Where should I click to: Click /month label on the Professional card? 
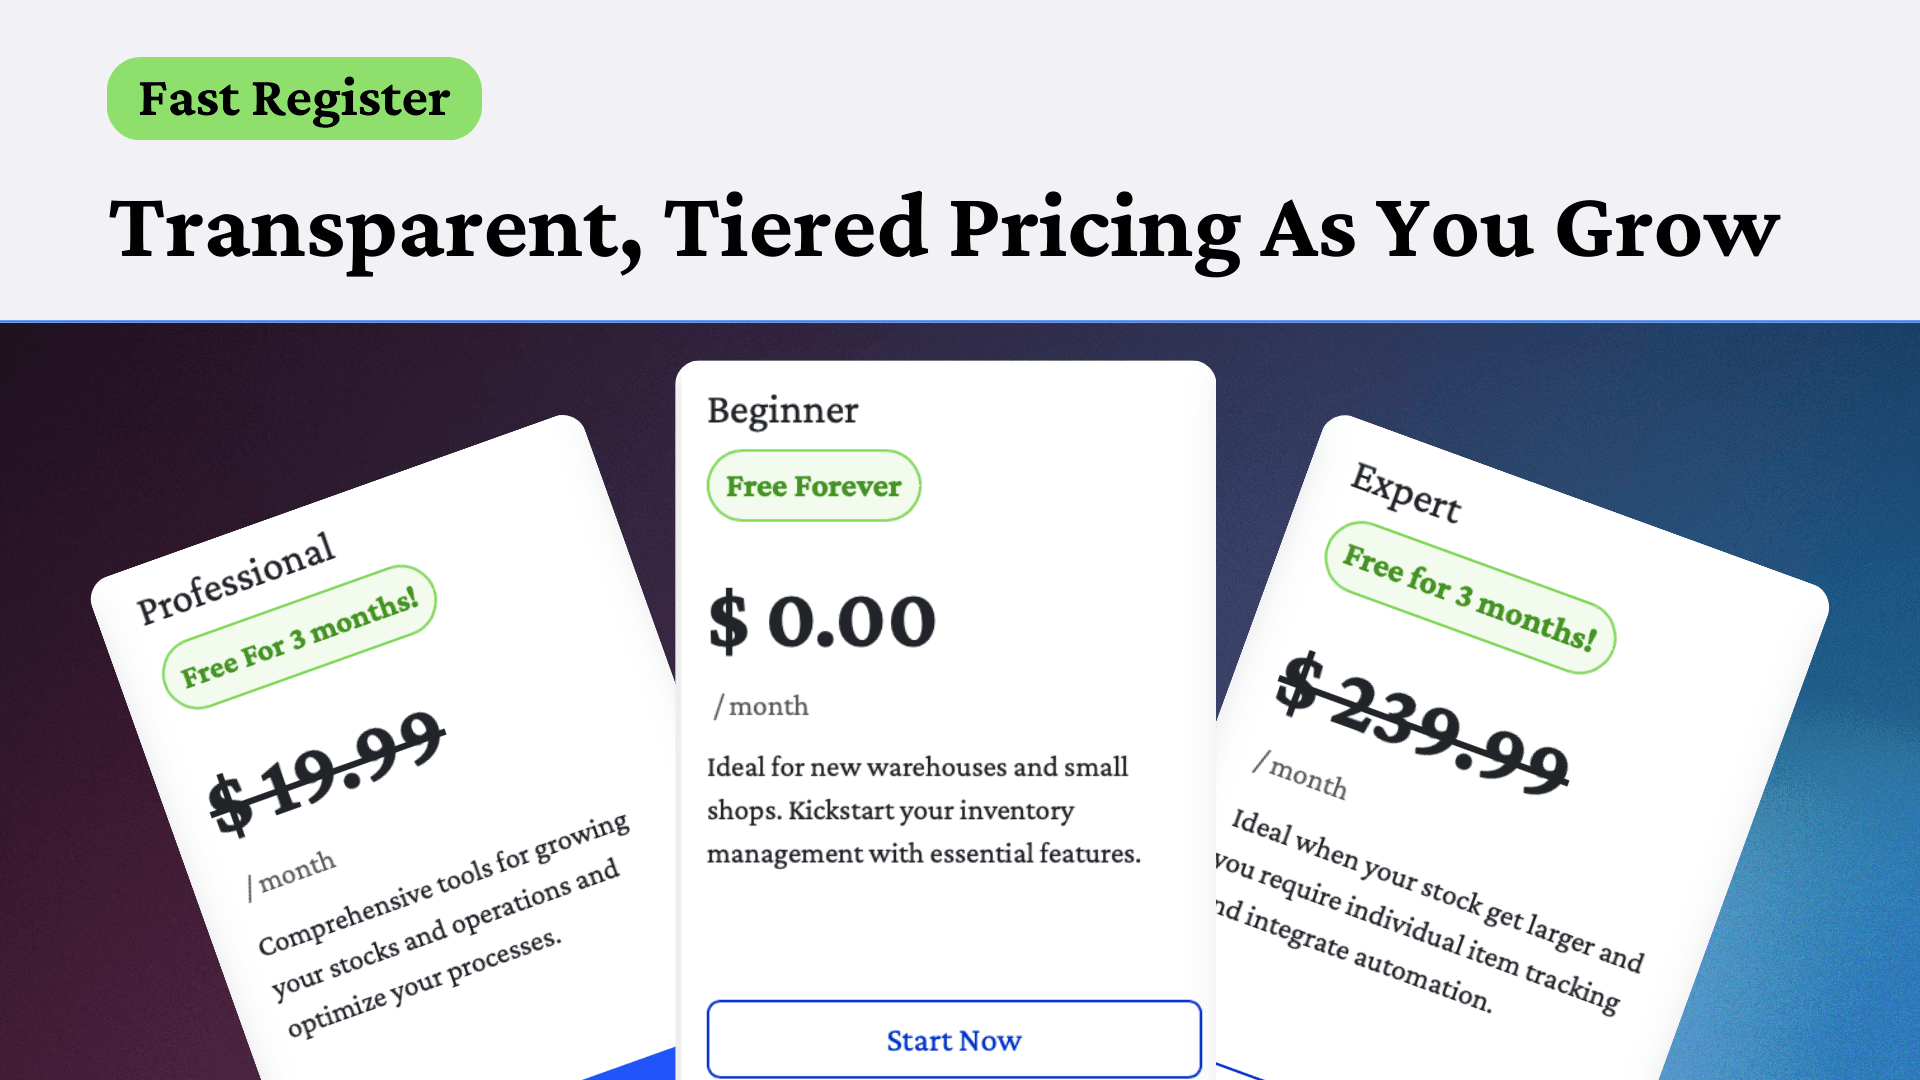pyautogui.click(x=292, y=873)
